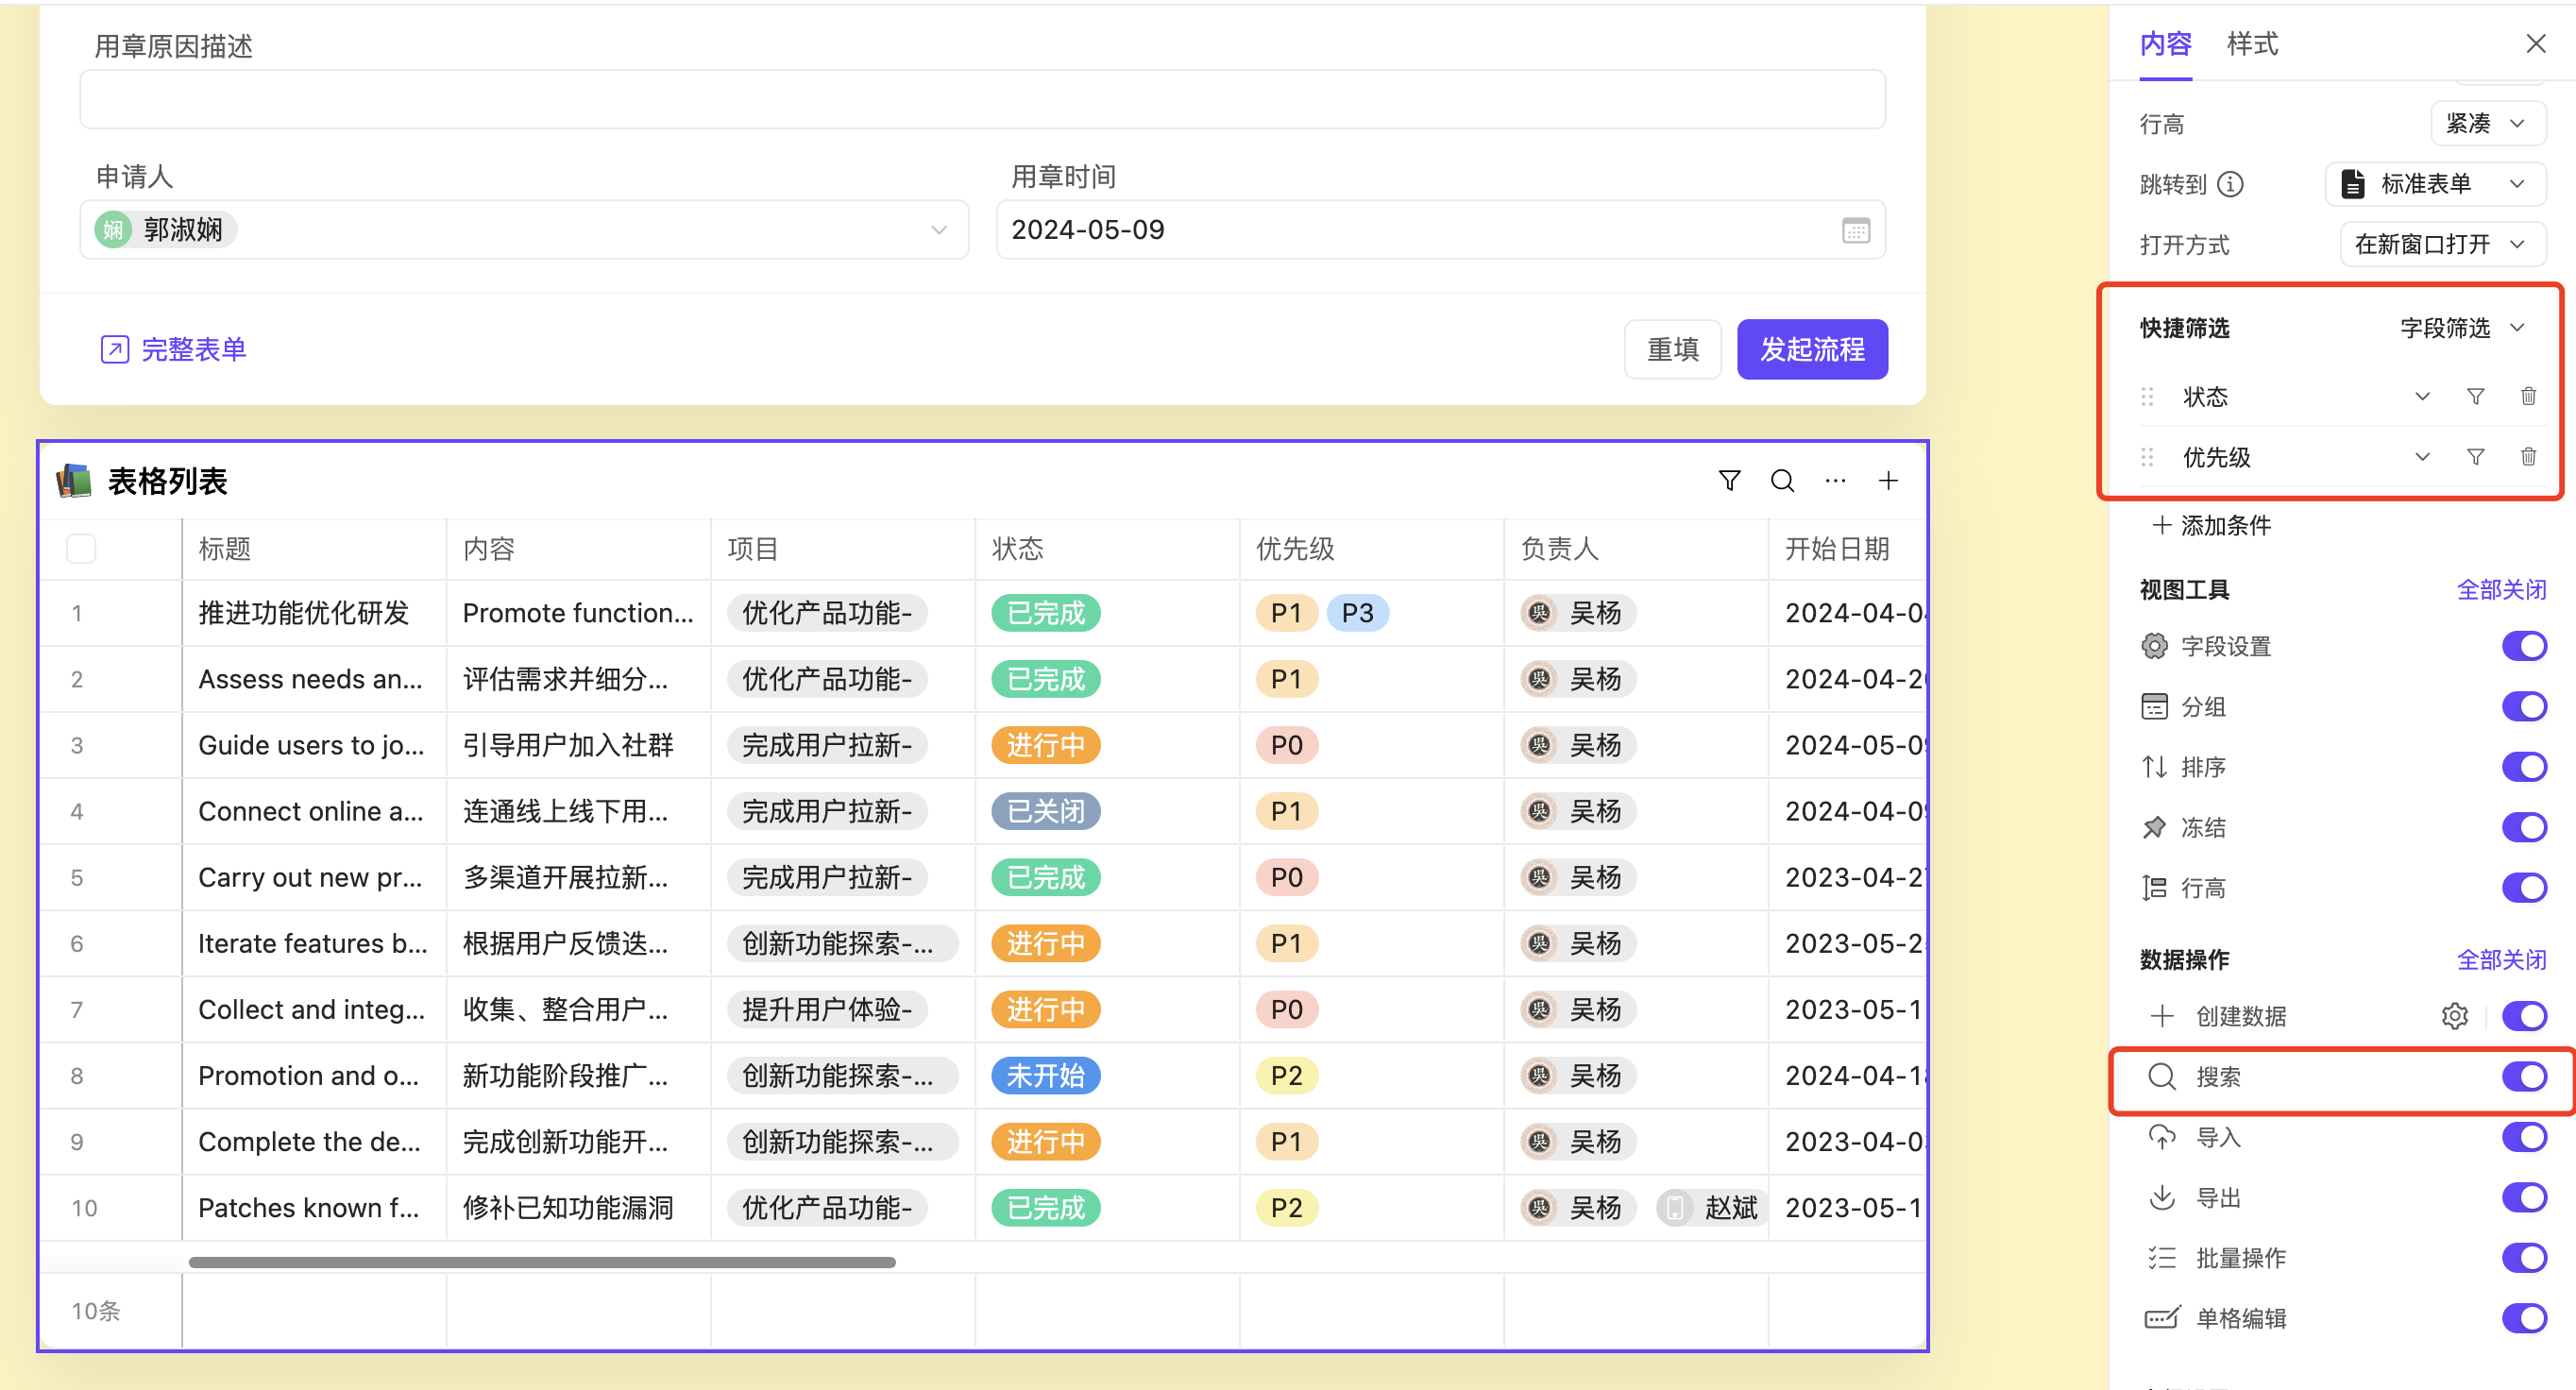Click 全部关闭 for 数据操作

pyautogui.click(x=2501, y=960)
